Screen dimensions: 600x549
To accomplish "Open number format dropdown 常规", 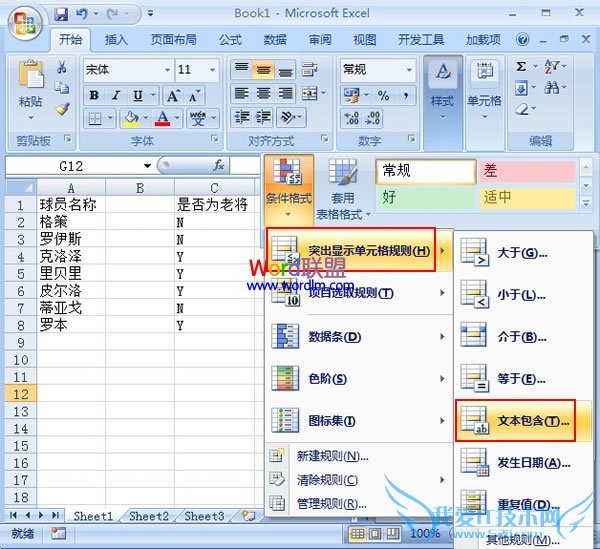I will coord(409,70).
